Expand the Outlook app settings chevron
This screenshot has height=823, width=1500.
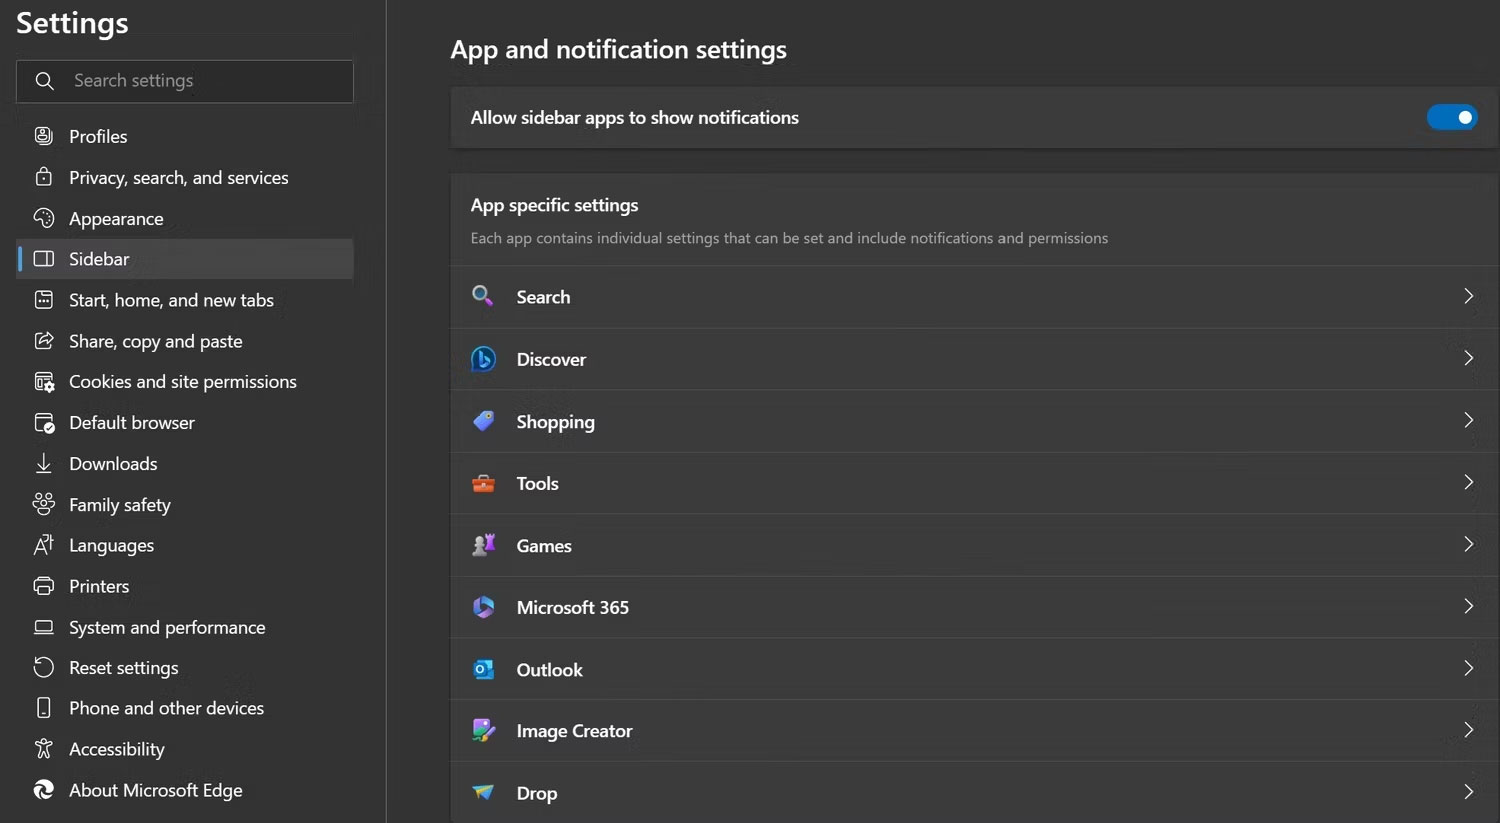pyautogui.click(x=1468, y=668)
